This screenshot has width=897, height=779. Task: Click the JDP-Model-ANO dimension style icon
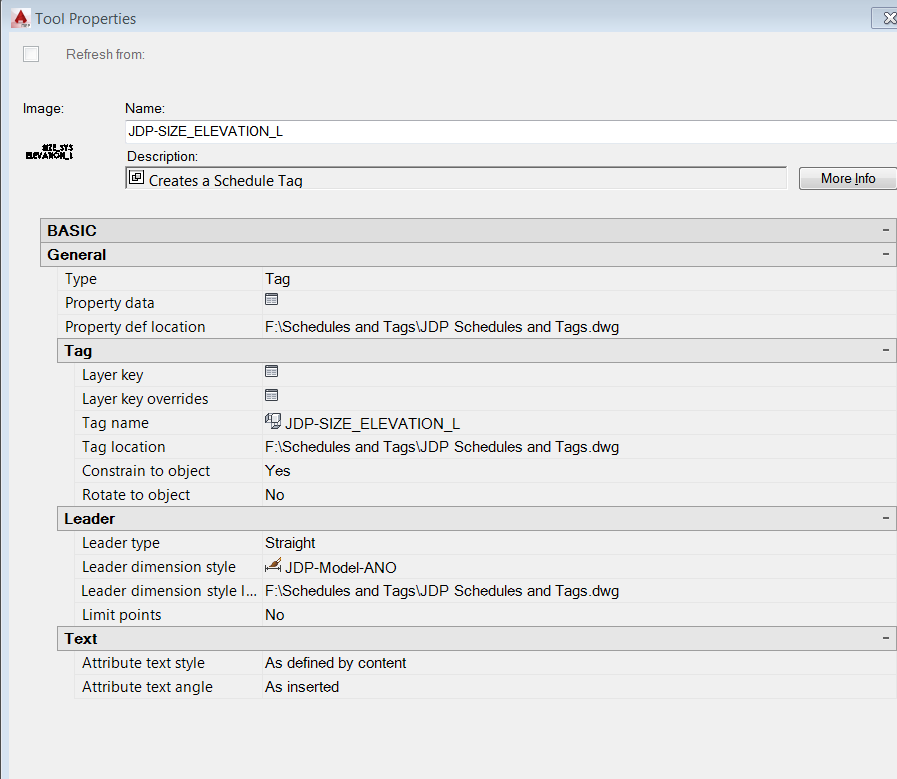pyautogui.click(x=272, y=566)
